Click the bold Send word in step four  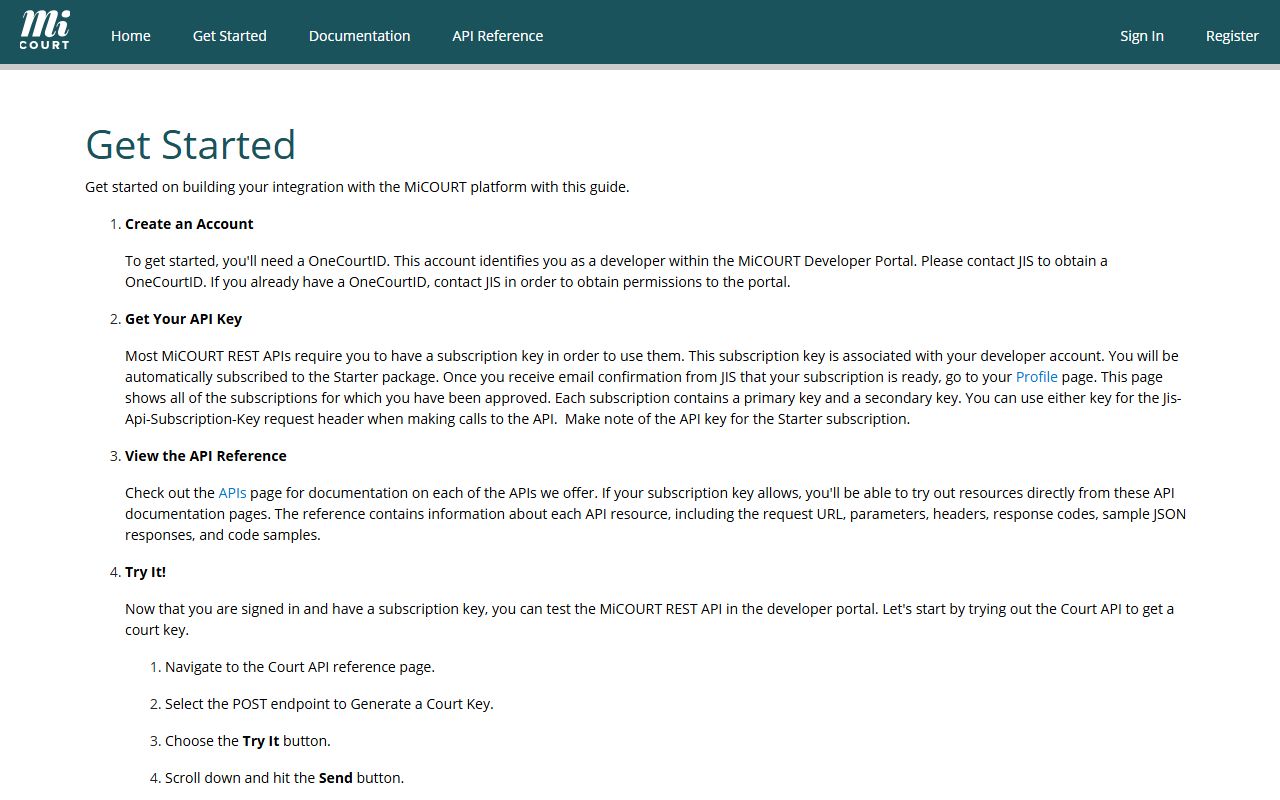pos(336,778)
